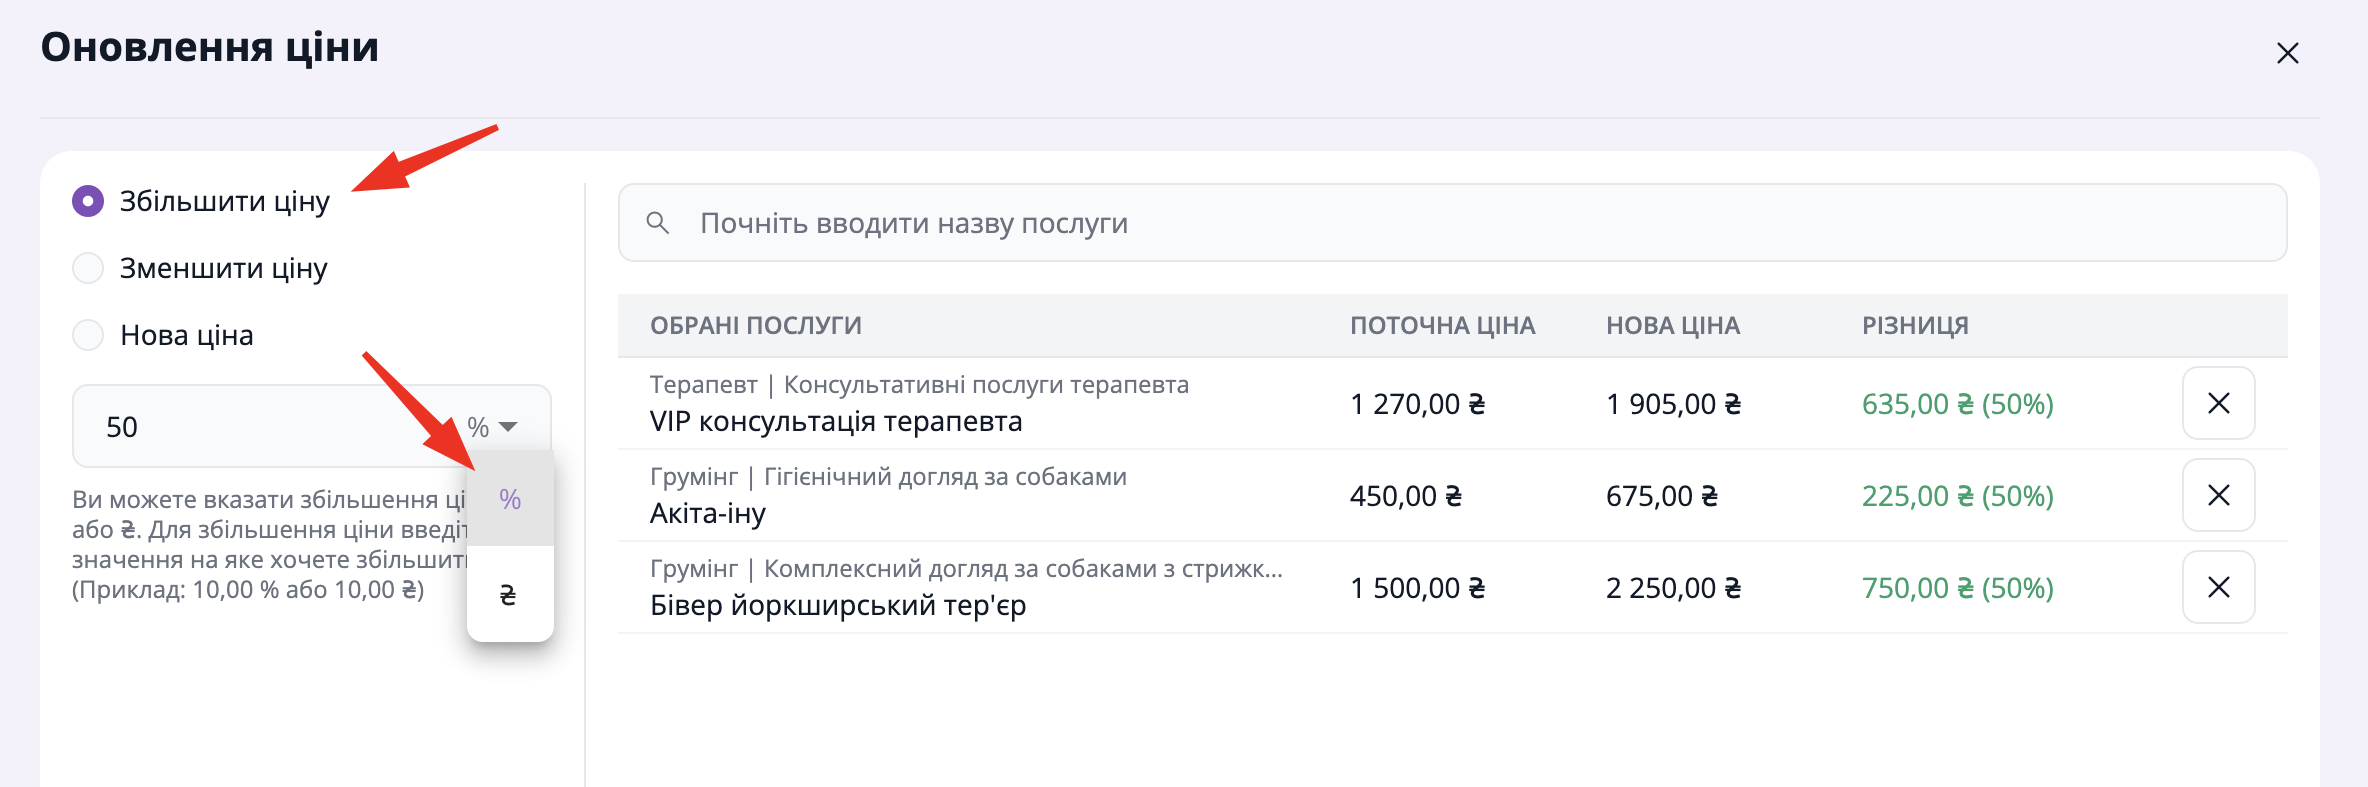Viewport: 2368px width, 787px height.
Task: Choose ₴ option in unit menu
Action: [x=508, y=595]
